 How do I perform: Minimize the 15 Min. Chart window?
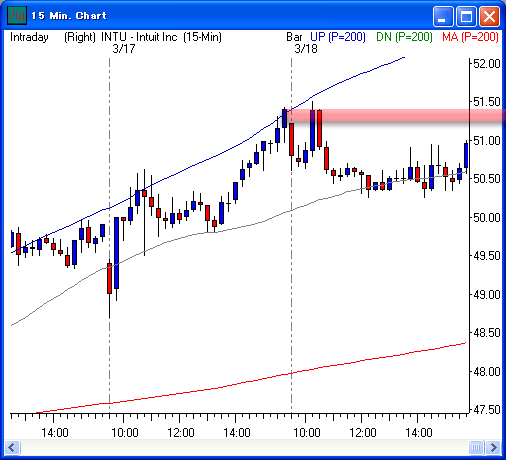click(x=442, y=16)
